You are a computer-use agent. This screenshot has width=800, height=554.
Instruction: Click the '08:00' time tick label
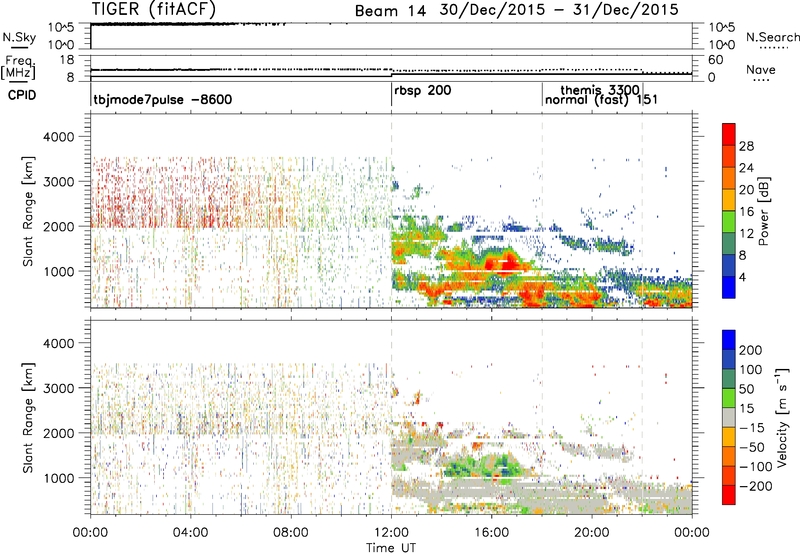point(291,533)
